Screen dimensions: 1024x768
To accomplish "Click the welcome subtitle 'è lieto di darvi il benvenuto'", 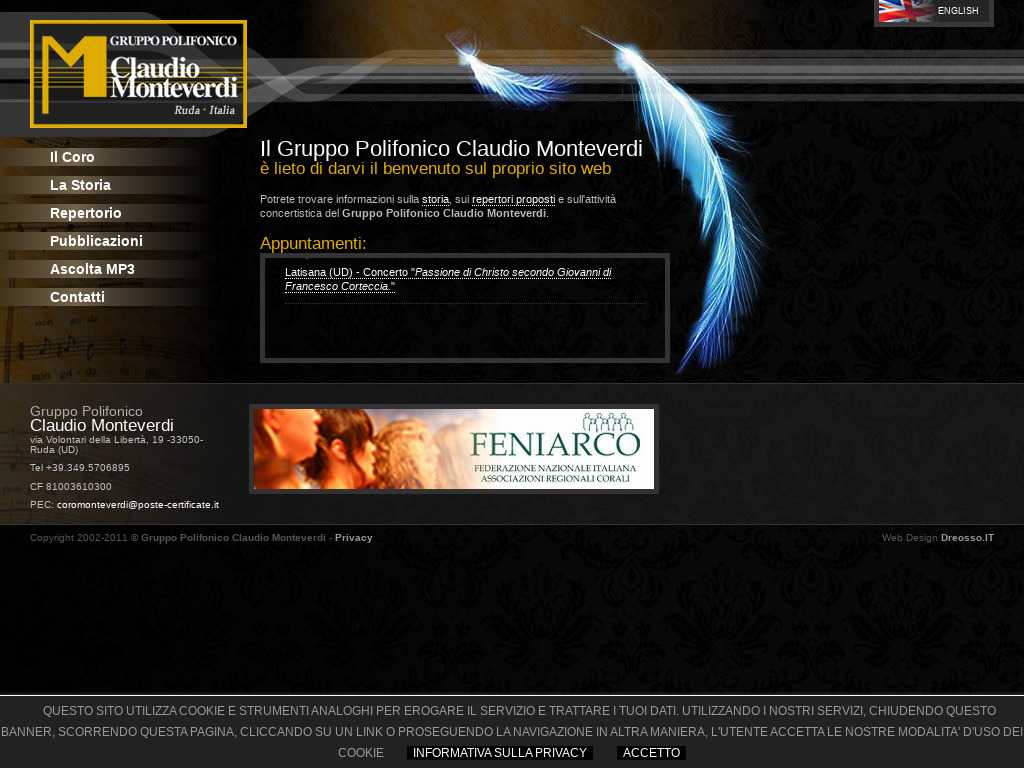I will (435, 169).
